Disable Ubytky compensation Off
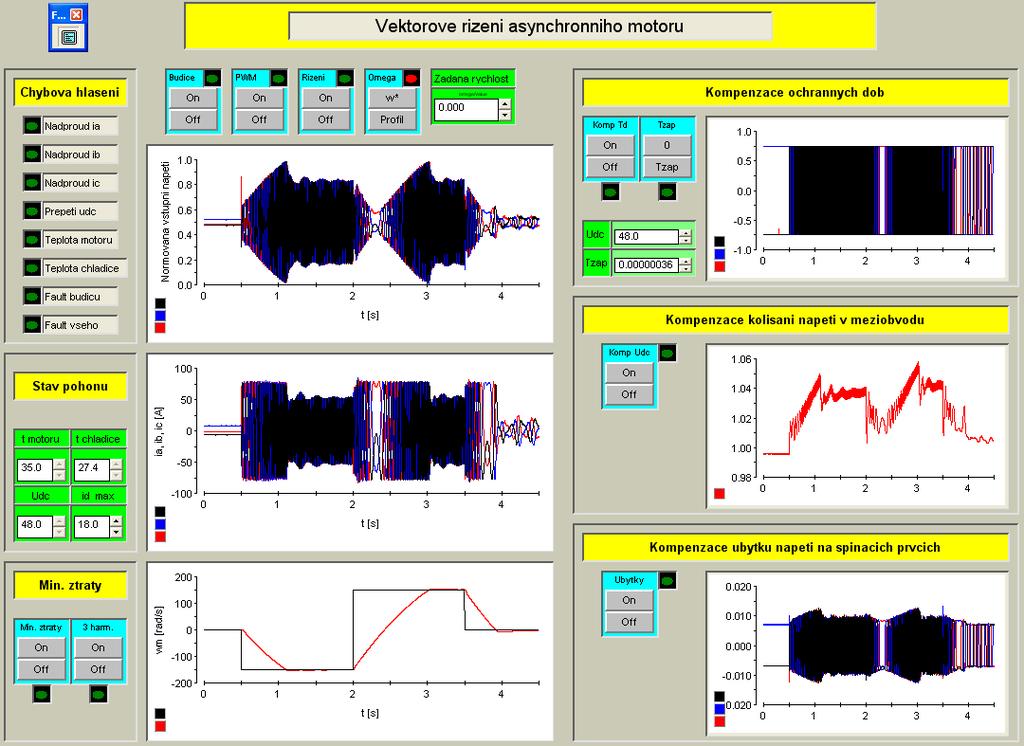 click(629, 622)
